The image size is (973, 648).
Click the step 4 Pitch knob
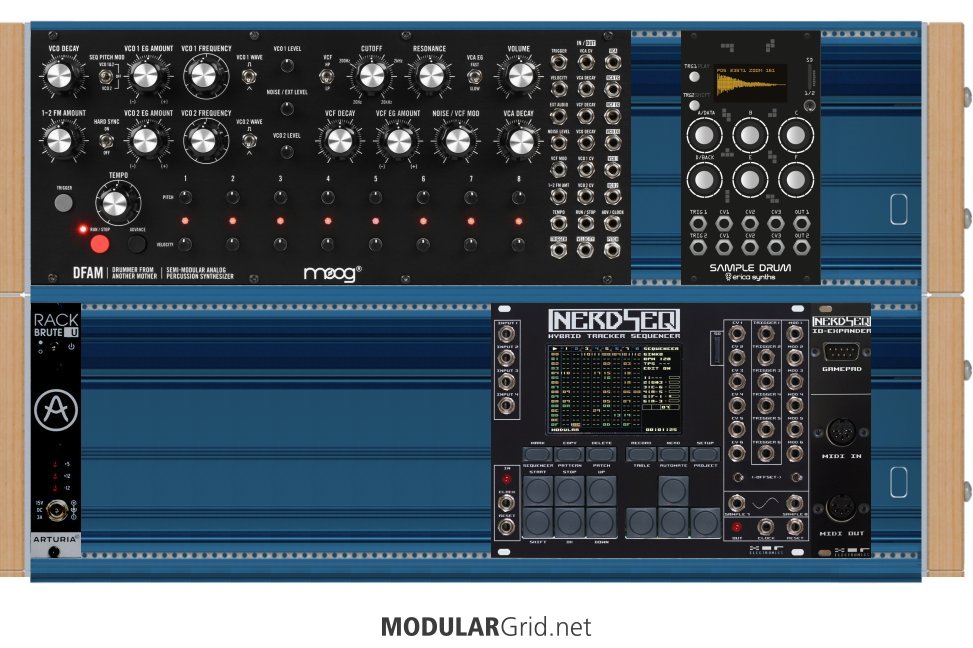coord(328,197)
